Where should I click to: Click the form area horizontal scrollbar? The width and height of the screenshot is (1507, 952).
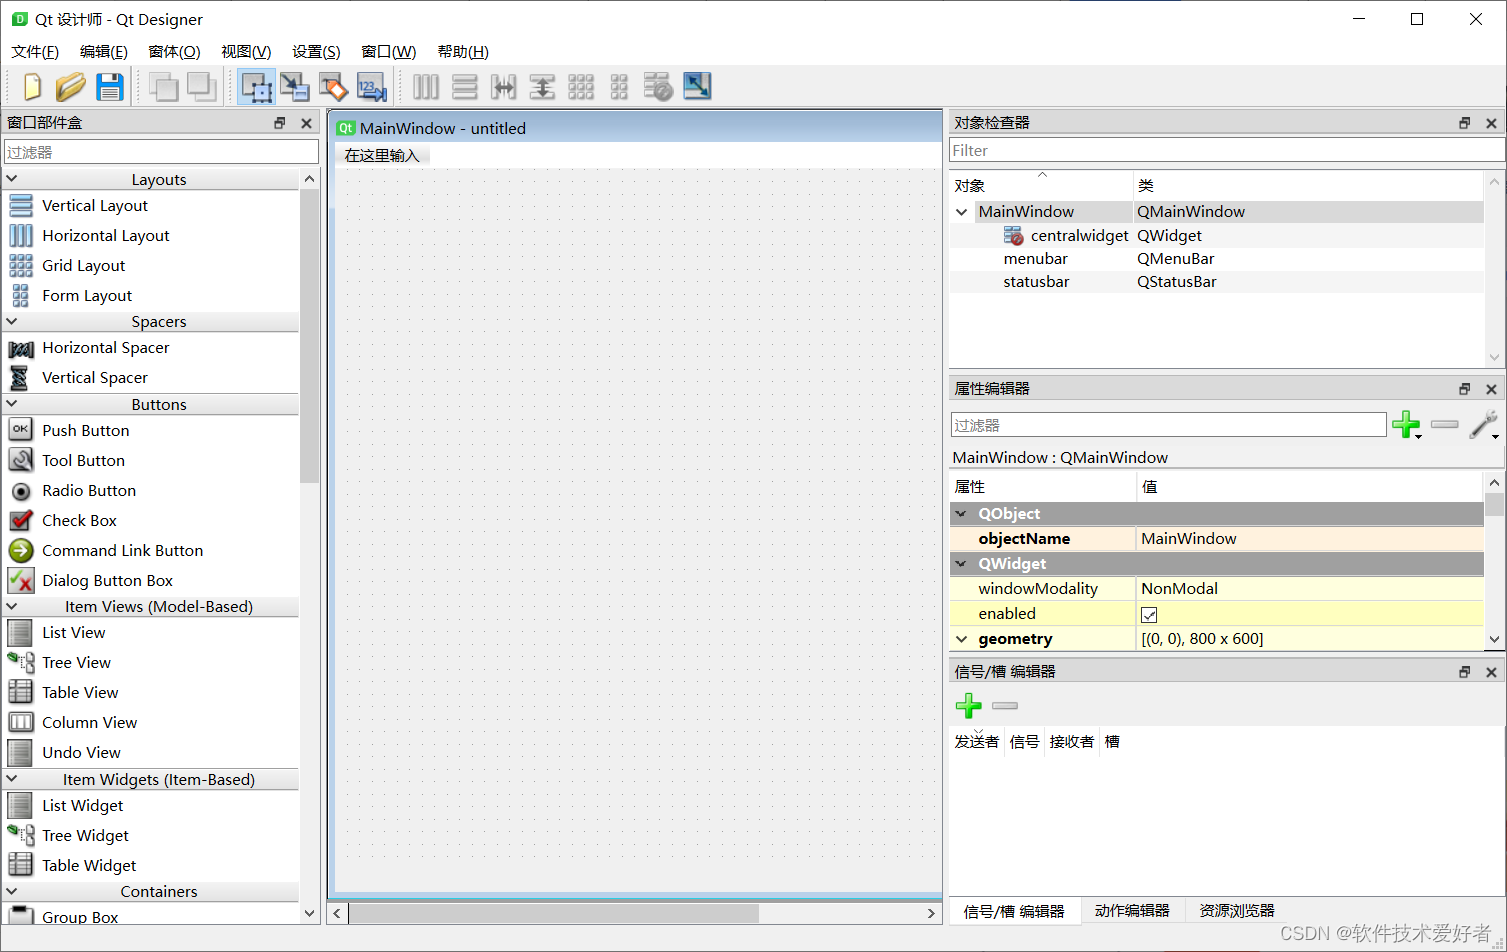point(553,913)
